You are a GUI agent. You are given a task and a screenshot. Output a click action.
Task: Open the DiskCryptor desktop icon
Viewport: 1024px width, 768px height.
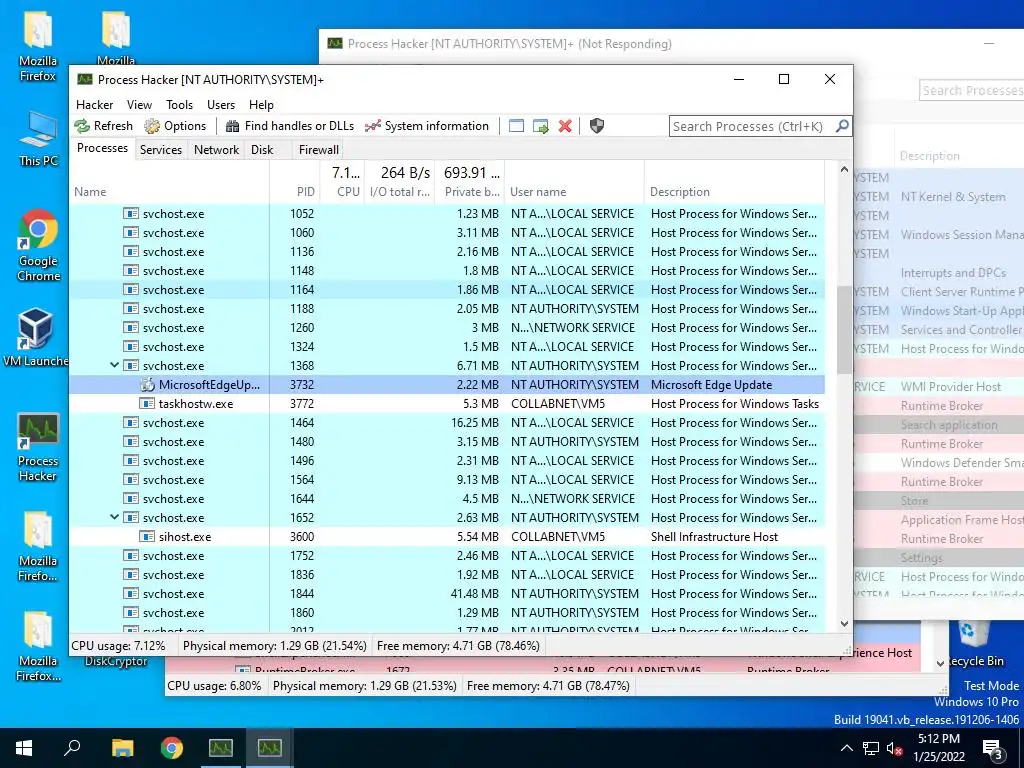[x=116, y=662]
